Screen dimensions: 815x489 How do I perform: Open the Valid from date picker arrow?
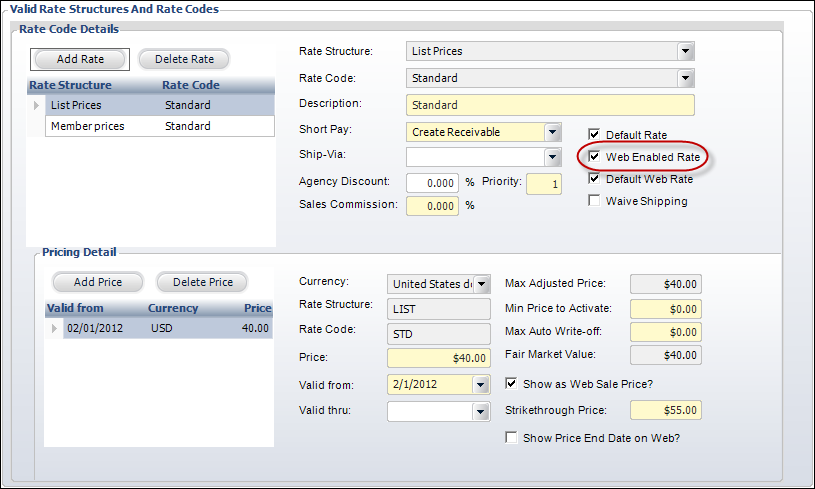(x=480, y=385)
